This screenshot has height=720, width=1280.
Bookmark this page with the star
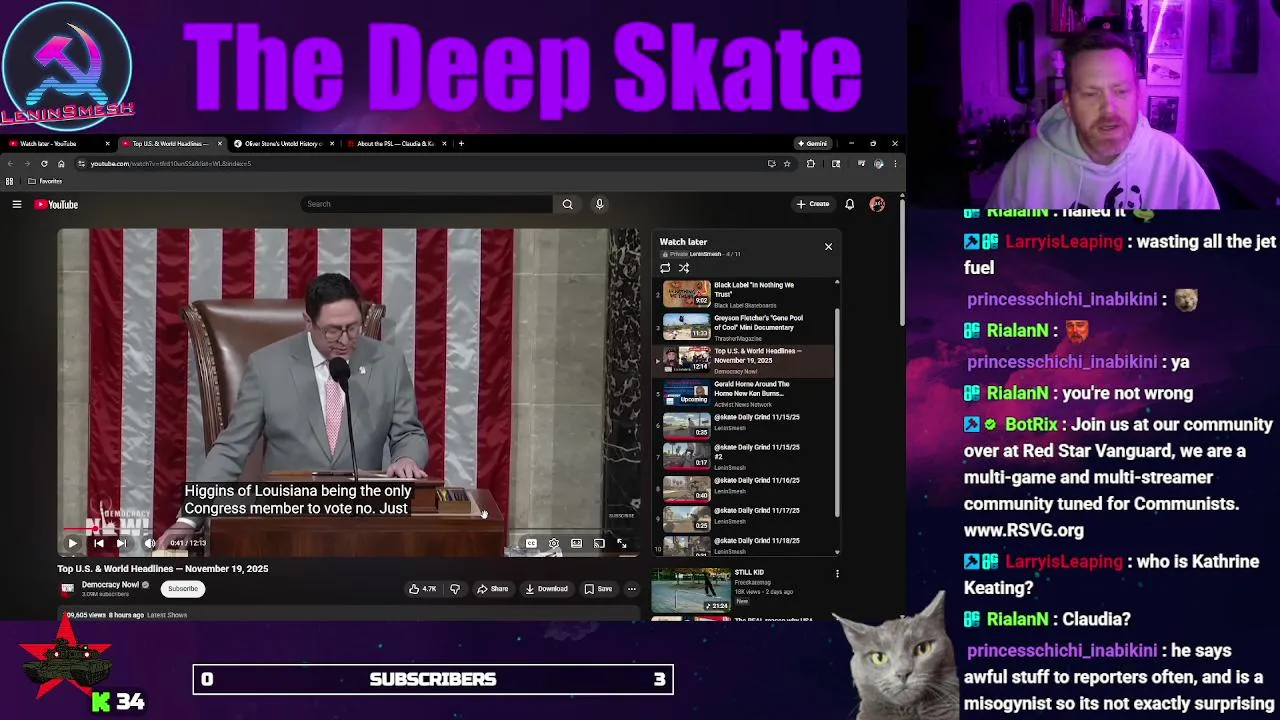coord(788,164)
